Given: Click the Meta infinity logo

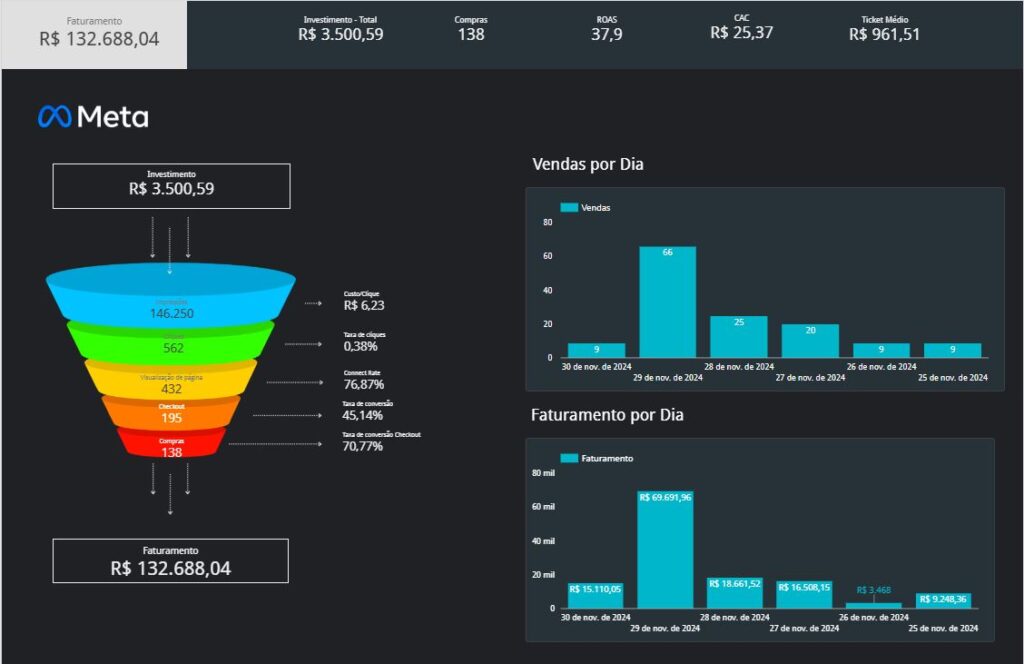Looking at the screenshot, I should pos(55,117).
